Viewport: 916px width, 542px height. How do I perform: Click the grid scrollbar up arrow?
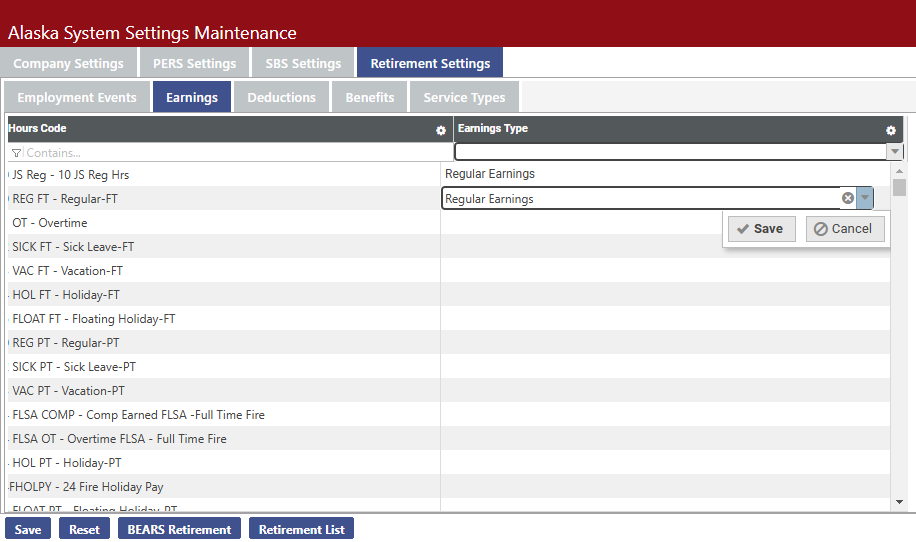899,171
